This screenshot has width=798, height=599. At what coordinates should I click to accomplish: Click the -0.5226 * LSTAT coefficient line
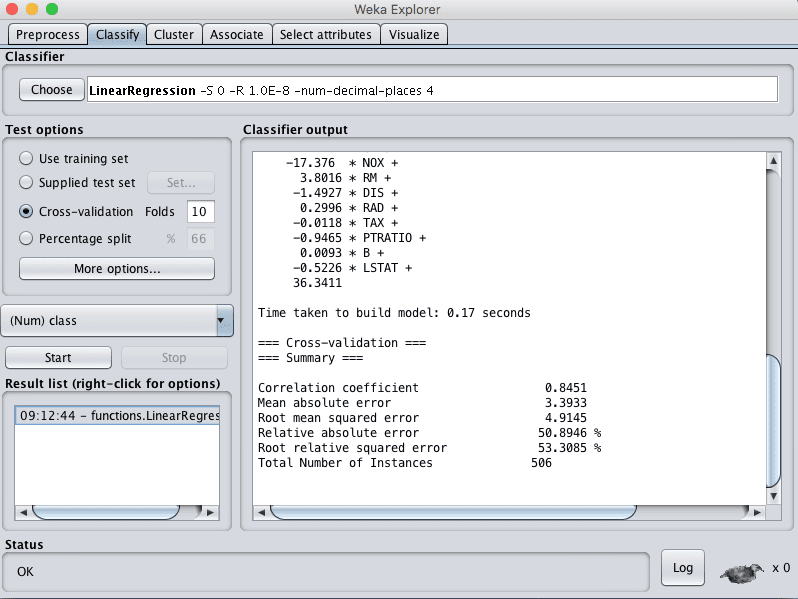[x=352, y=268]
